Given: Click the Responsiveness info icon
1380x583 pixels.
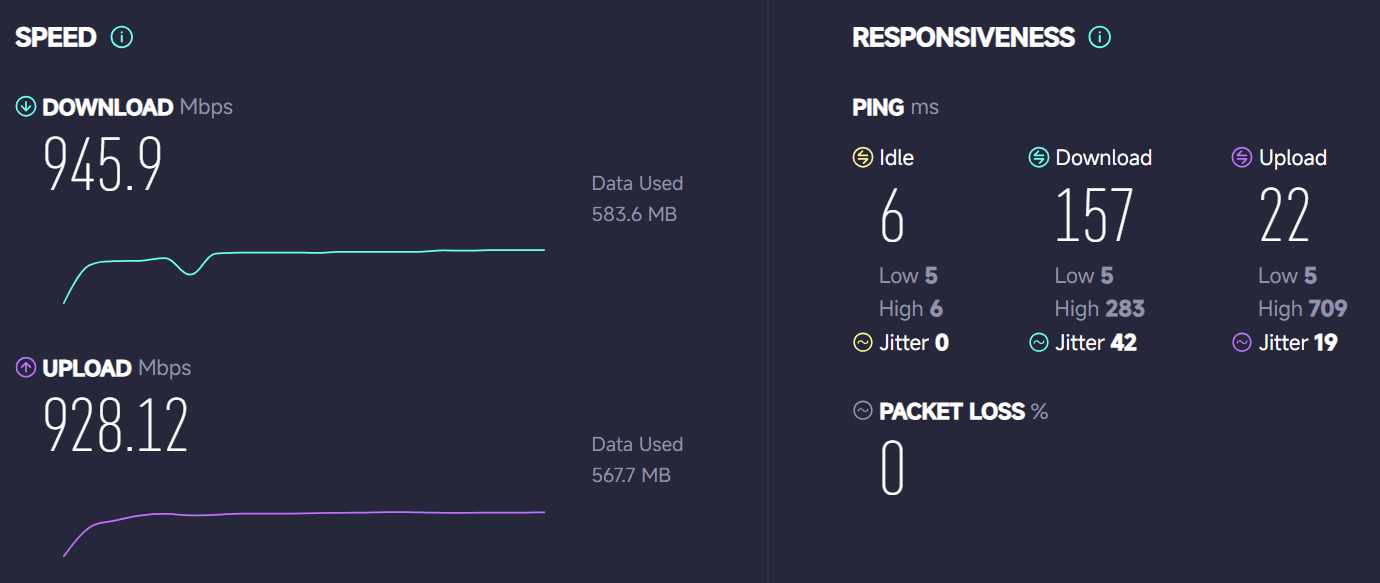Looking at the screenshot, I should (x=1100, y=38).
